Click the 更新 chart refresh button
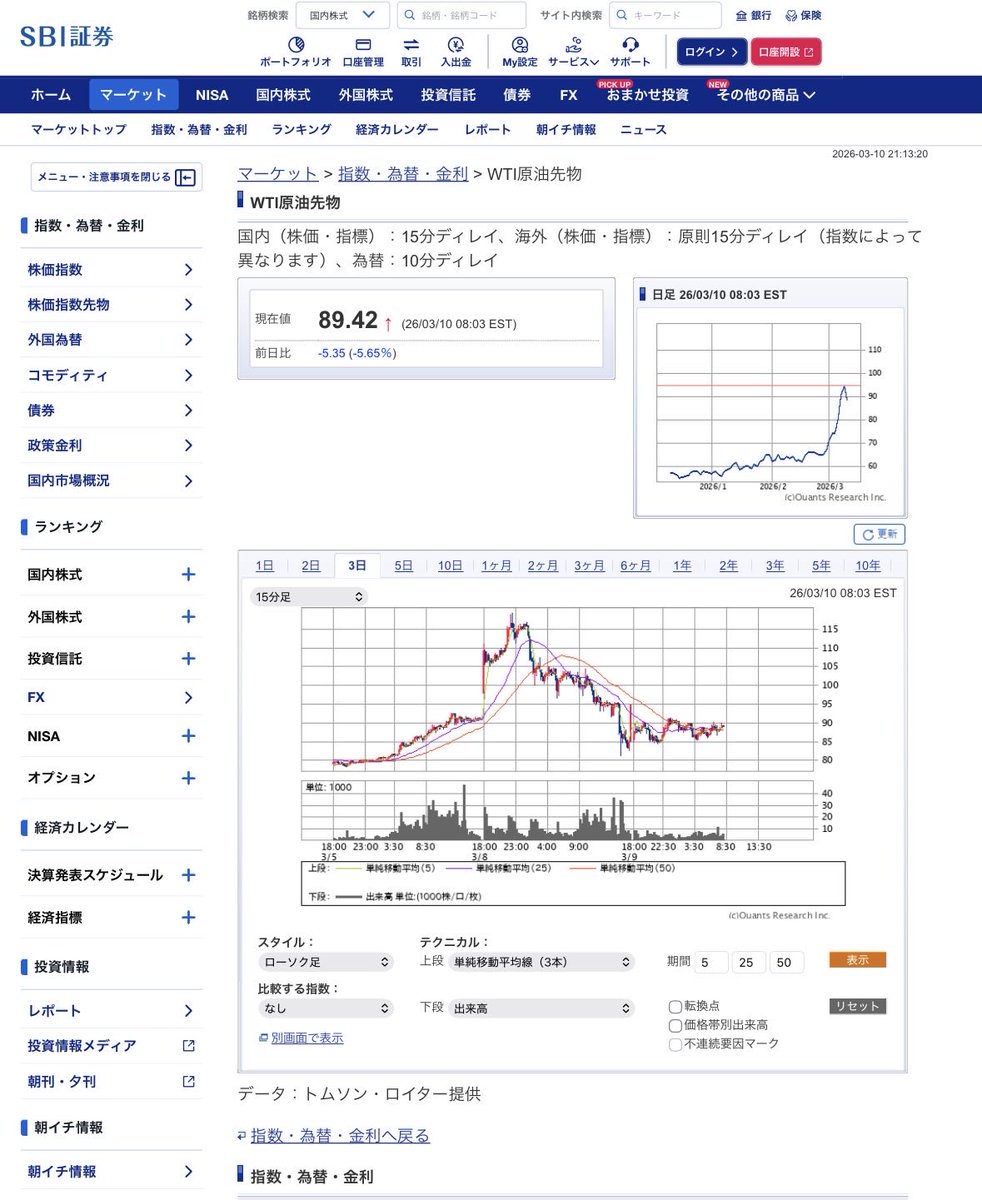This screenshot has height=1200, width=982. 878,534
